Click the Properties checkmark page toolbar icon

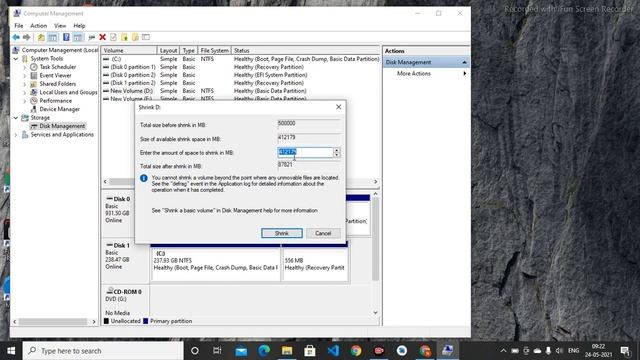point(113,38)
